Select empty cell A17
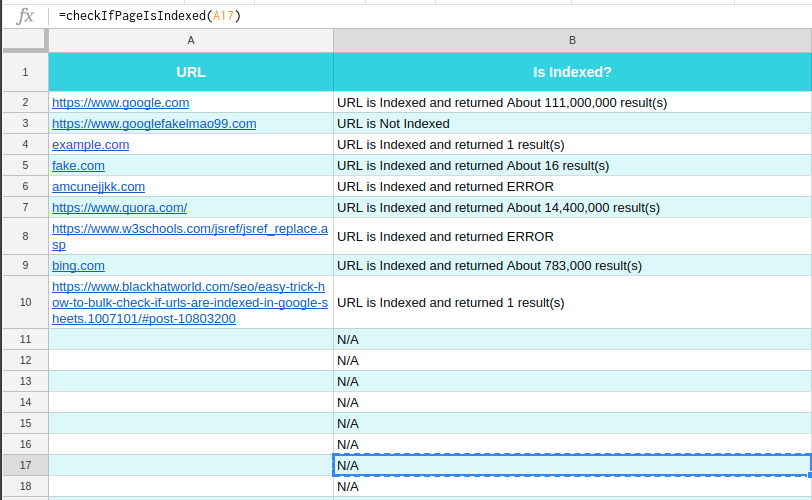 (191, 465)
